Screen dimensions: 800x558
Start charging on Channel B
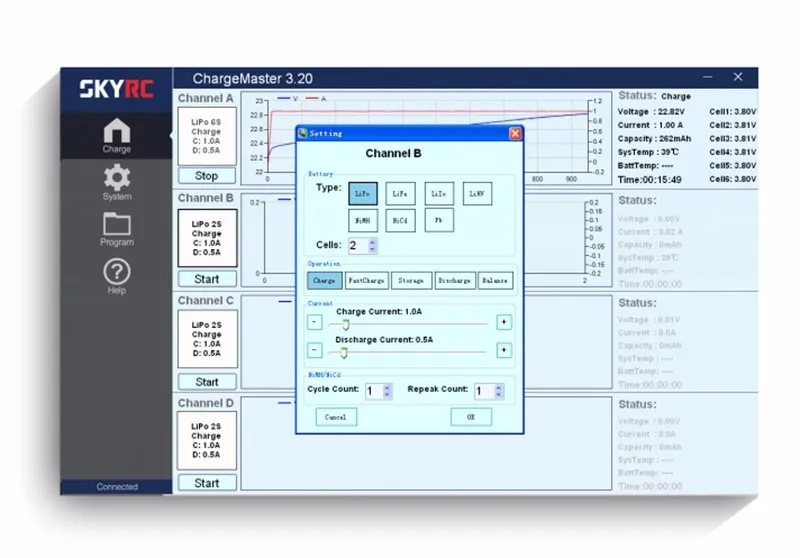click(x=207, y=279)
